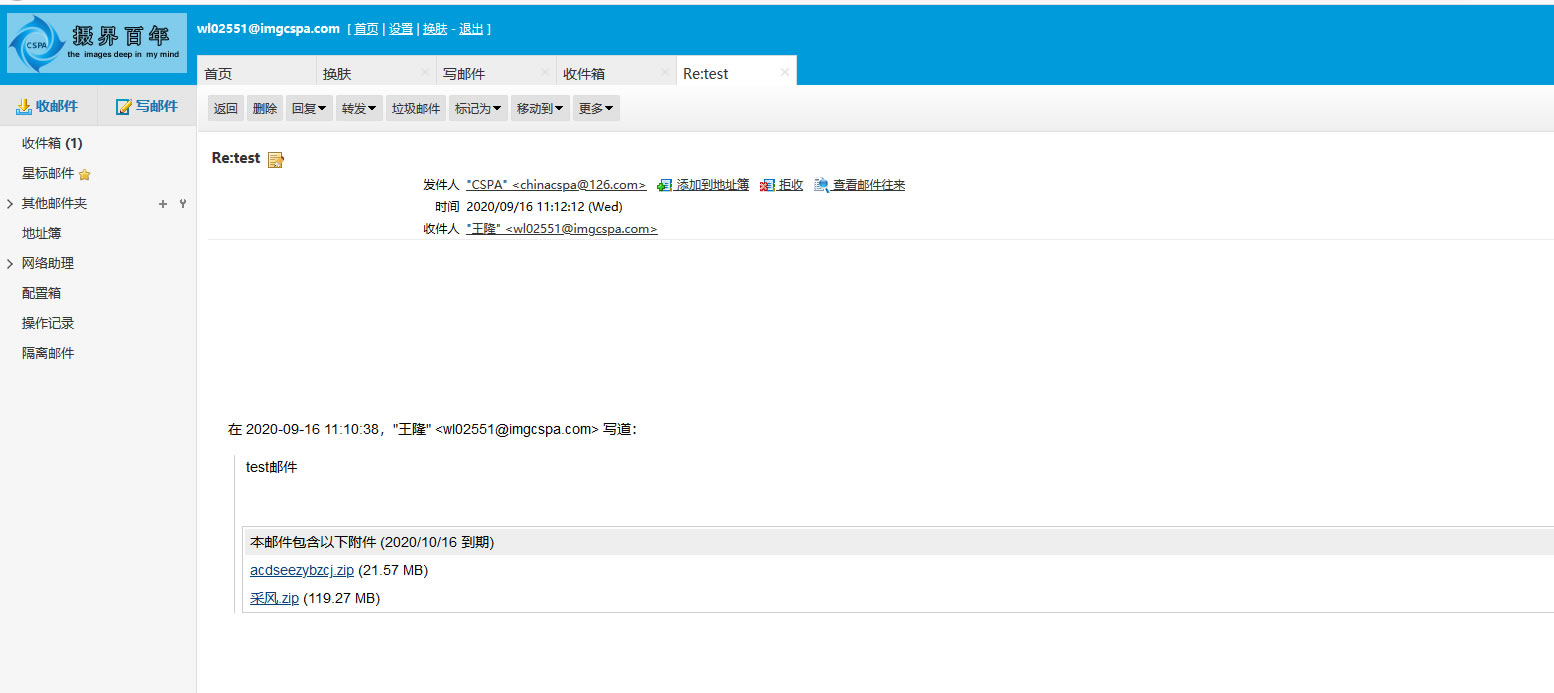
Task: Click the 写邮件 compose icon in sidebar
Action: pos(124,107)
